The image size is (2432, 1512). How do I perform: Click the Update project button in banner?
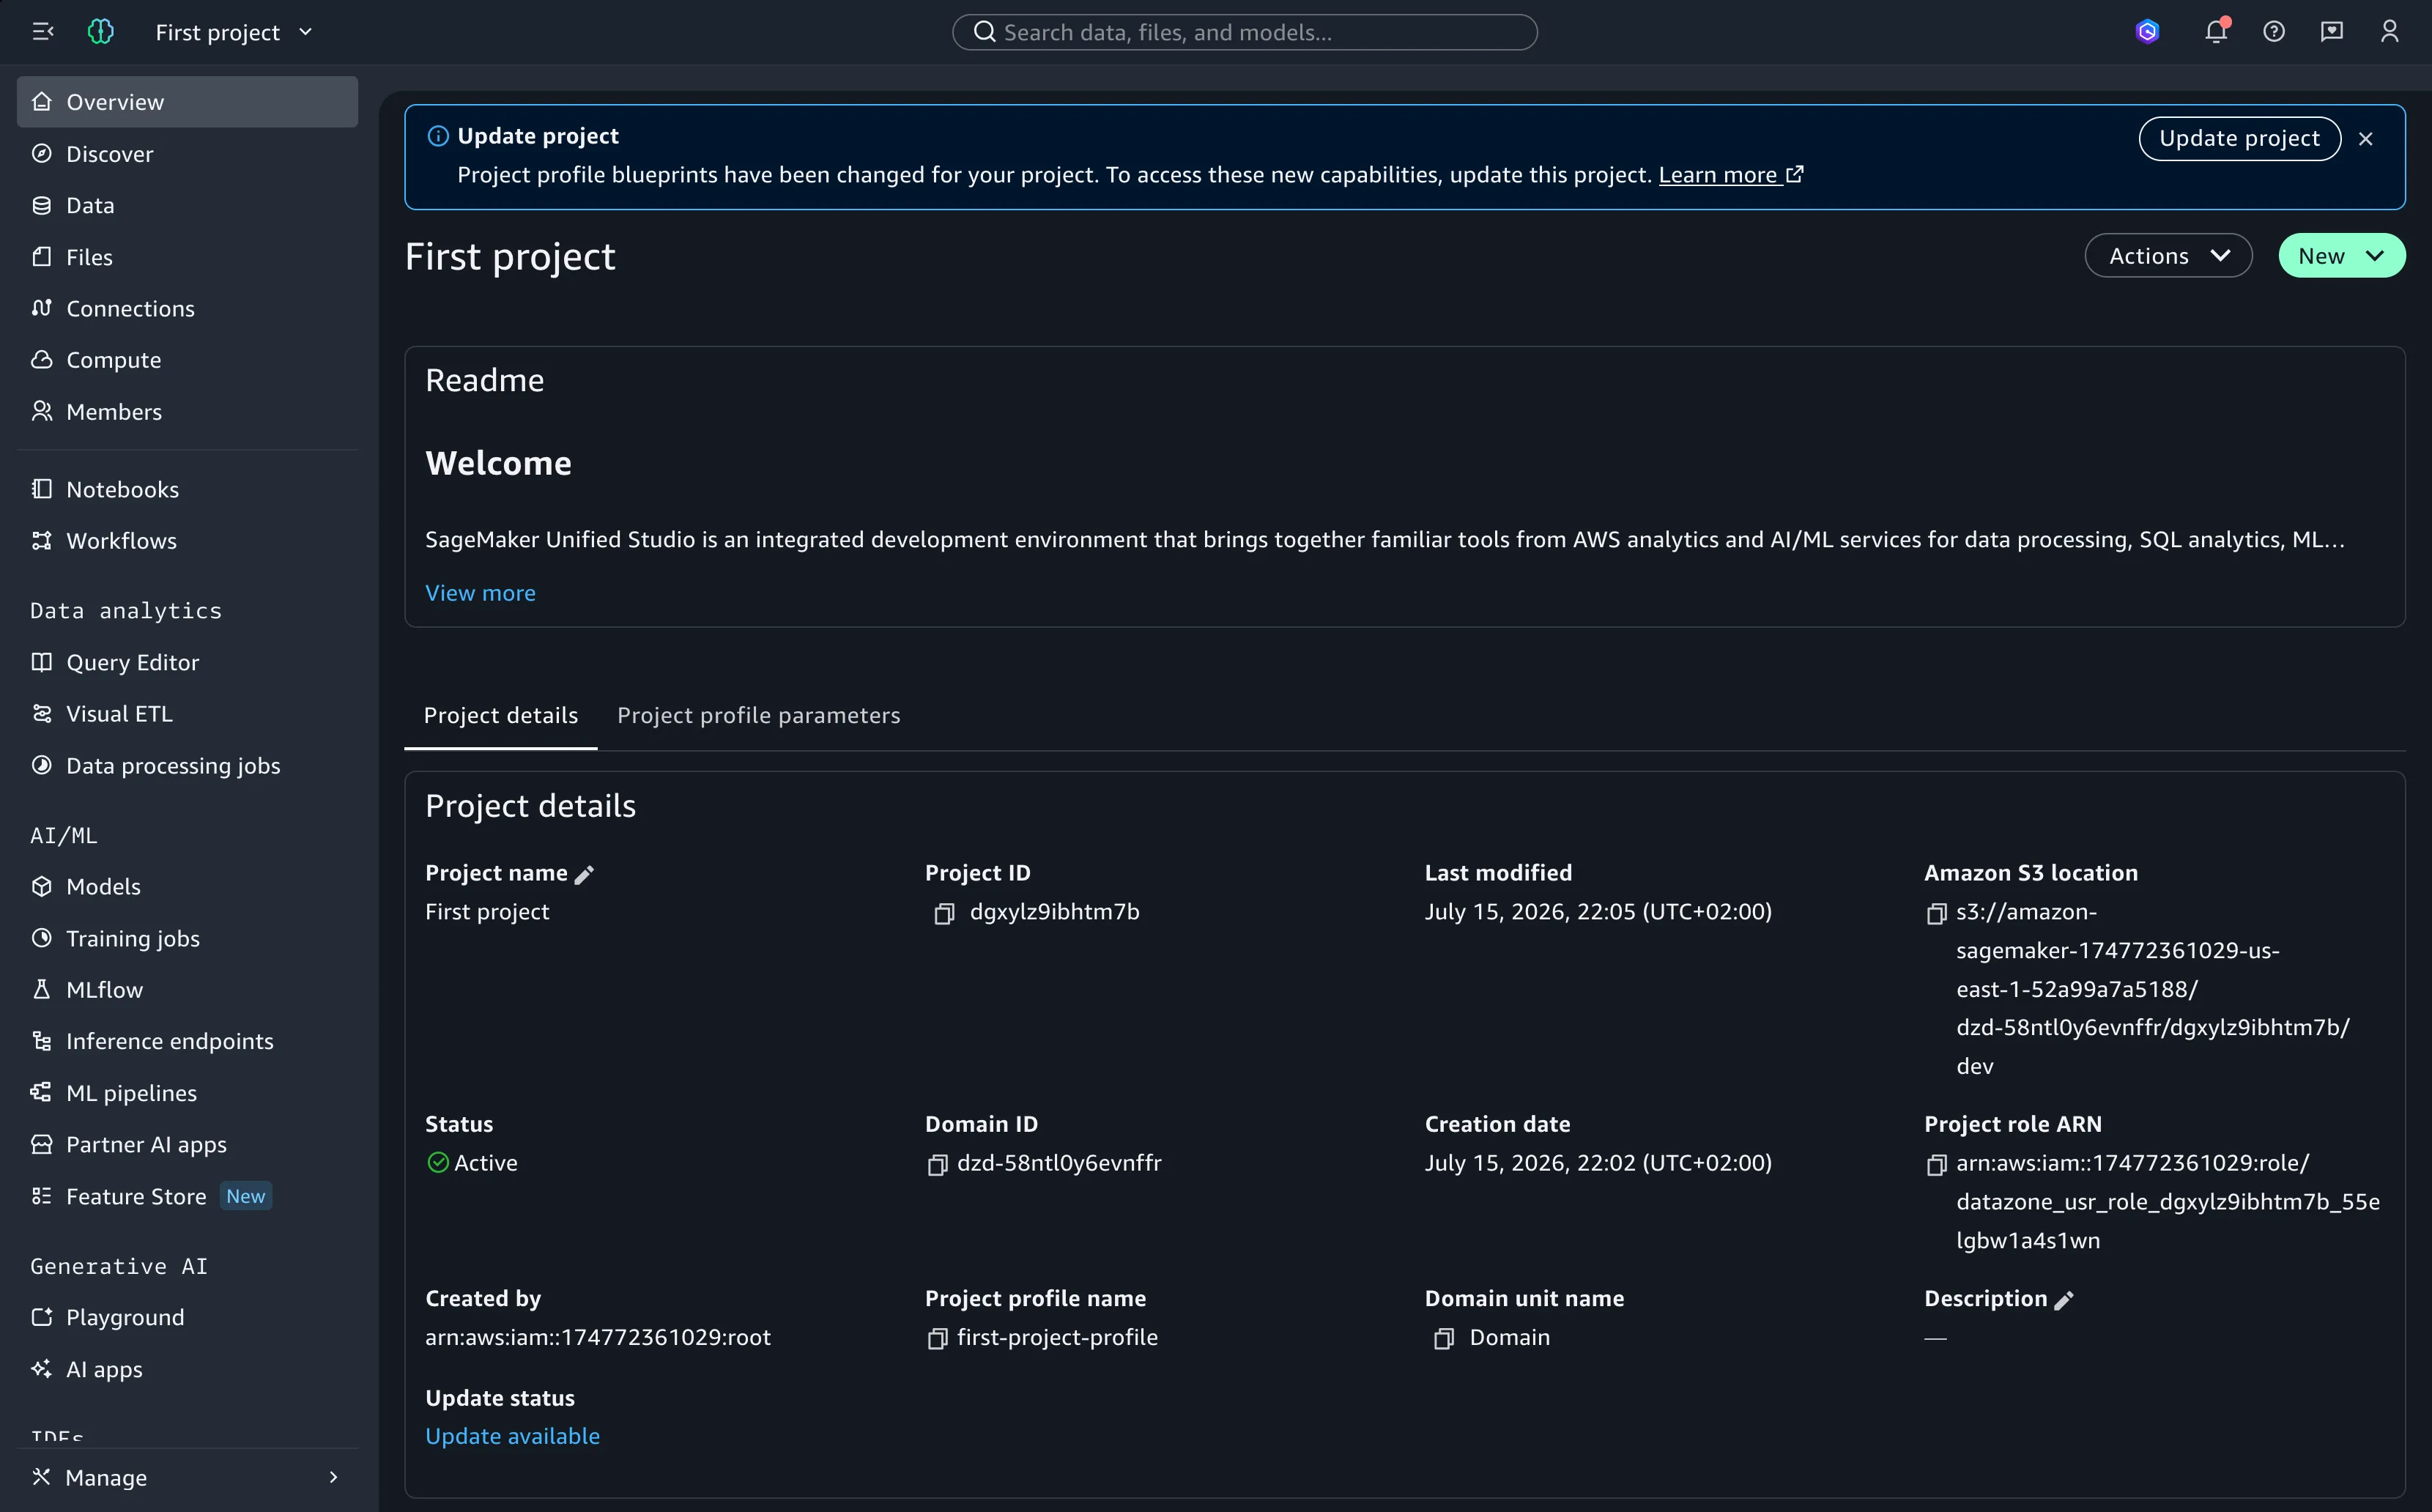click(2239, 138)
